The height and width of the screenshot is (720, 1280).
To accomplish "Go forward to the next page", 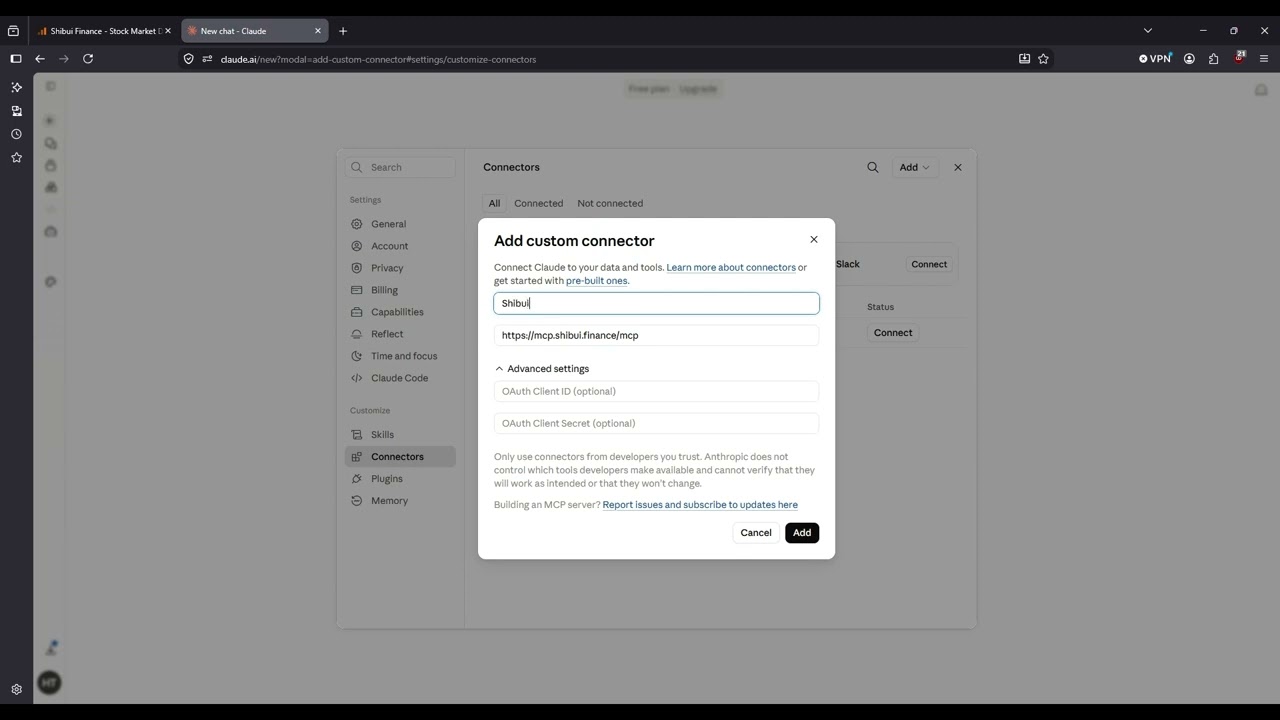I will point(64,59).
